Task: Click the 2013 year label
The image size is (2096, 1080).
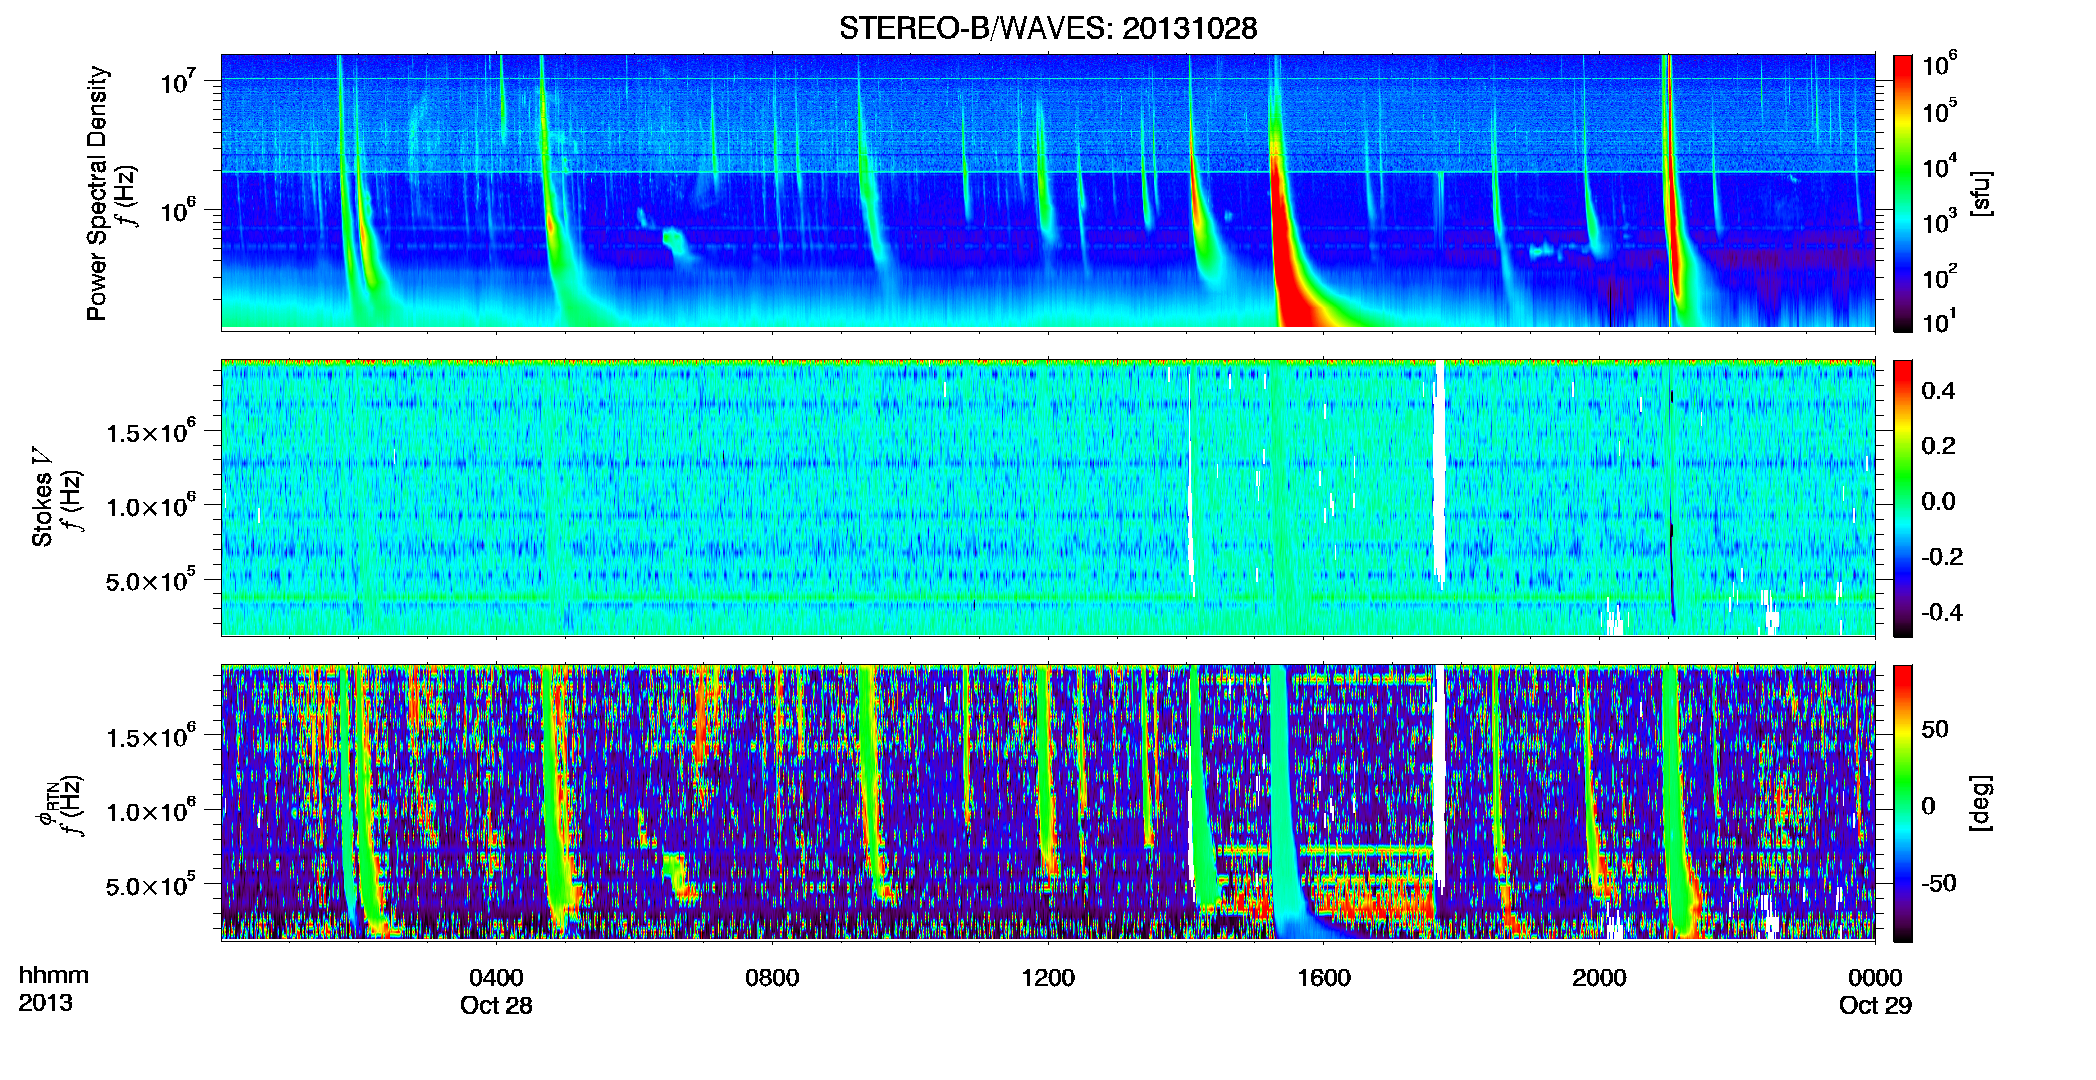Action: pyautogui.click(x=45, y=1002)
